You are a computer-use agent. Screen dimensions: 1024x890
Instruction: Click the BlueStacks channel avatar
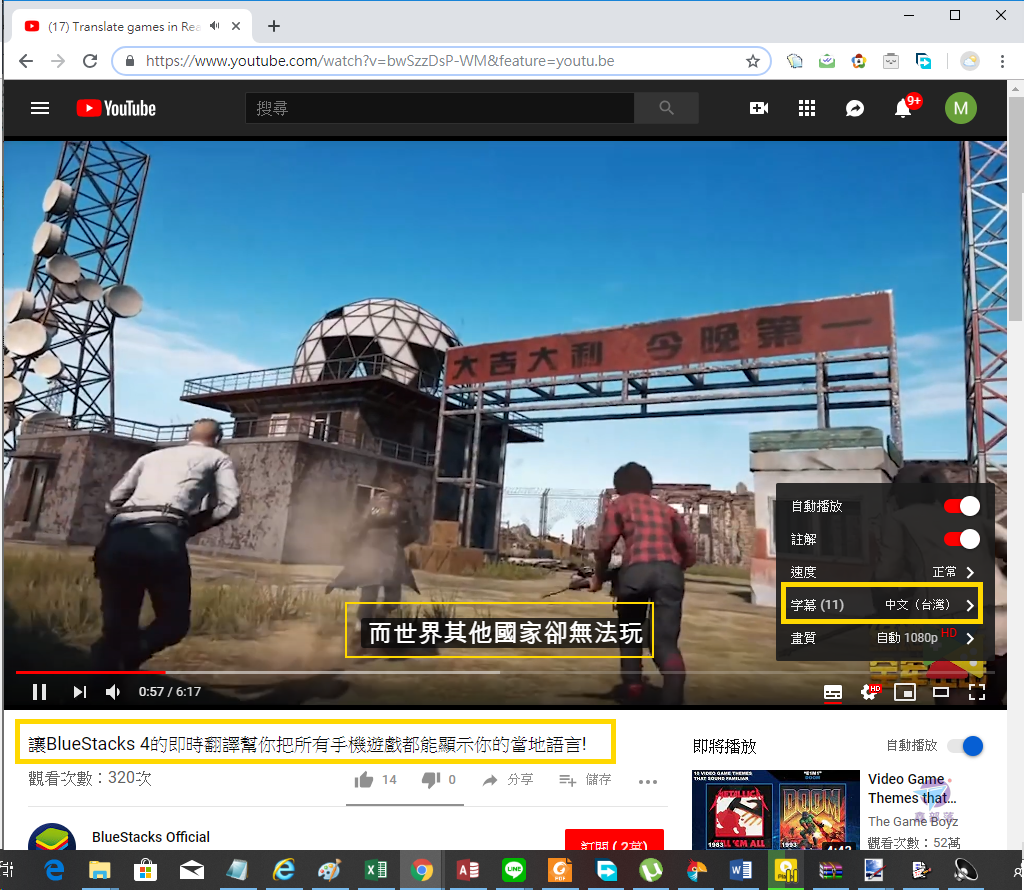[x=52, y=837]
